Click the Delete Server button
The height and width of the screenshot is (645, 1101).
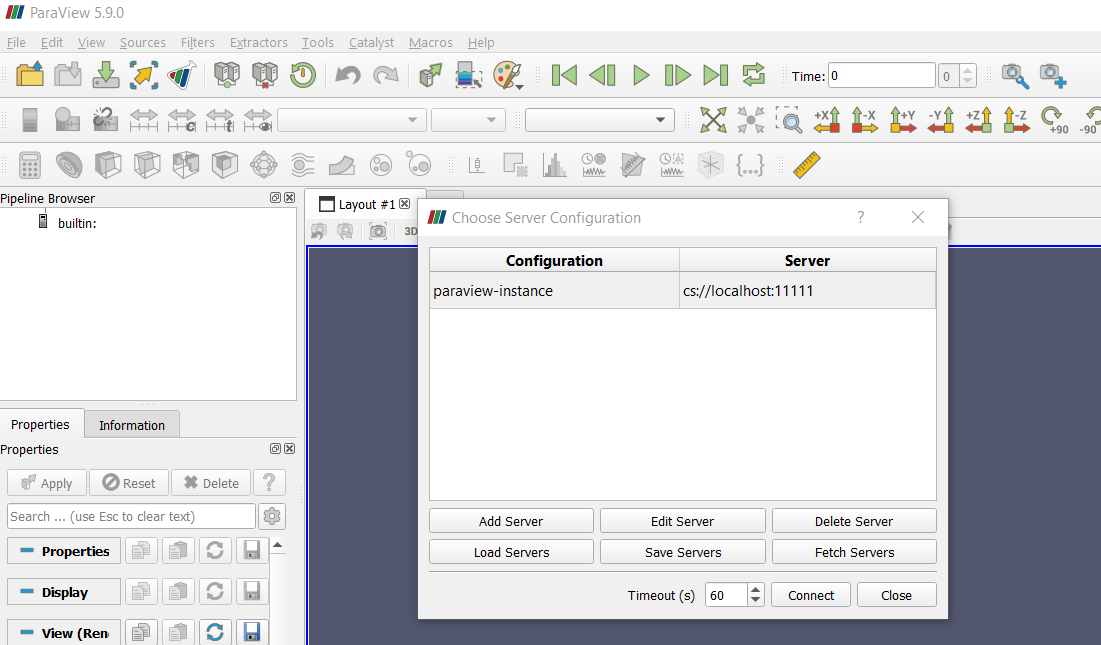(854, 521)
